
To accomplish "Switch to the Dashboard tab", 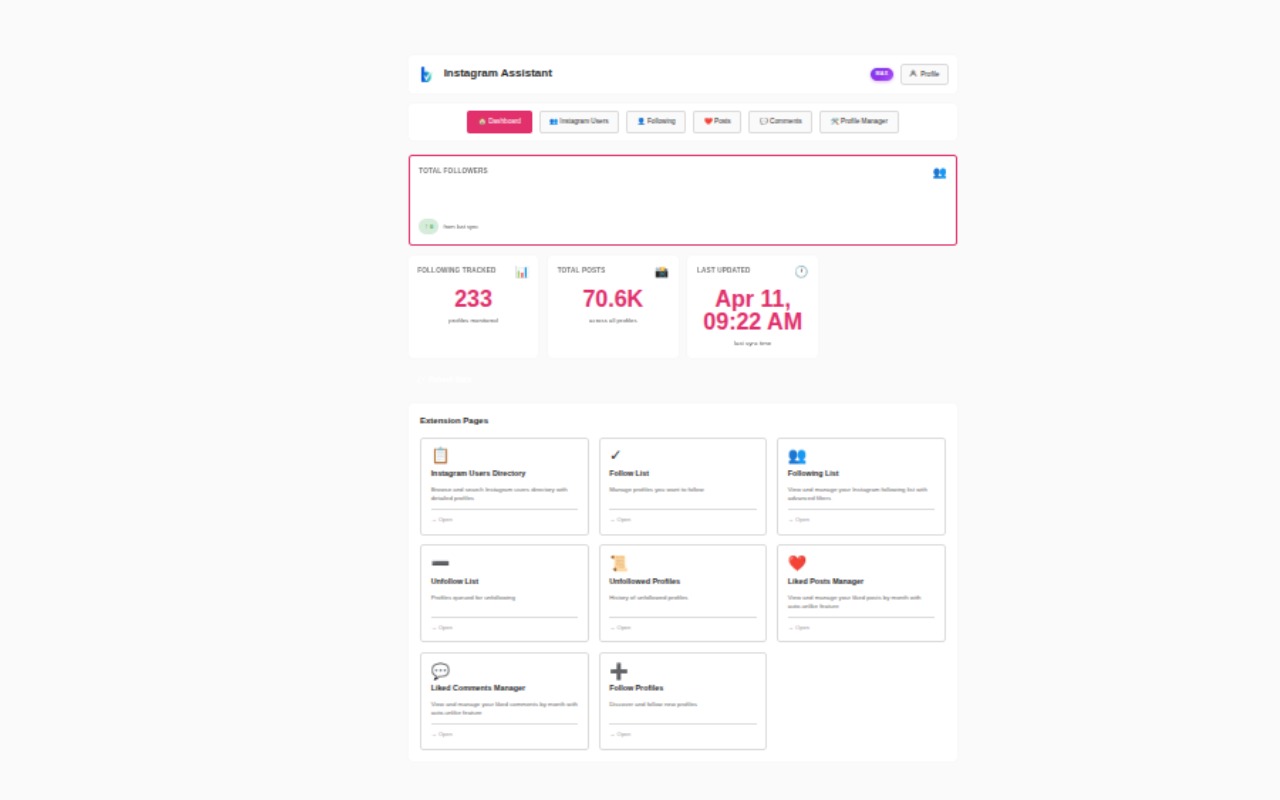I will click(499, 121).
